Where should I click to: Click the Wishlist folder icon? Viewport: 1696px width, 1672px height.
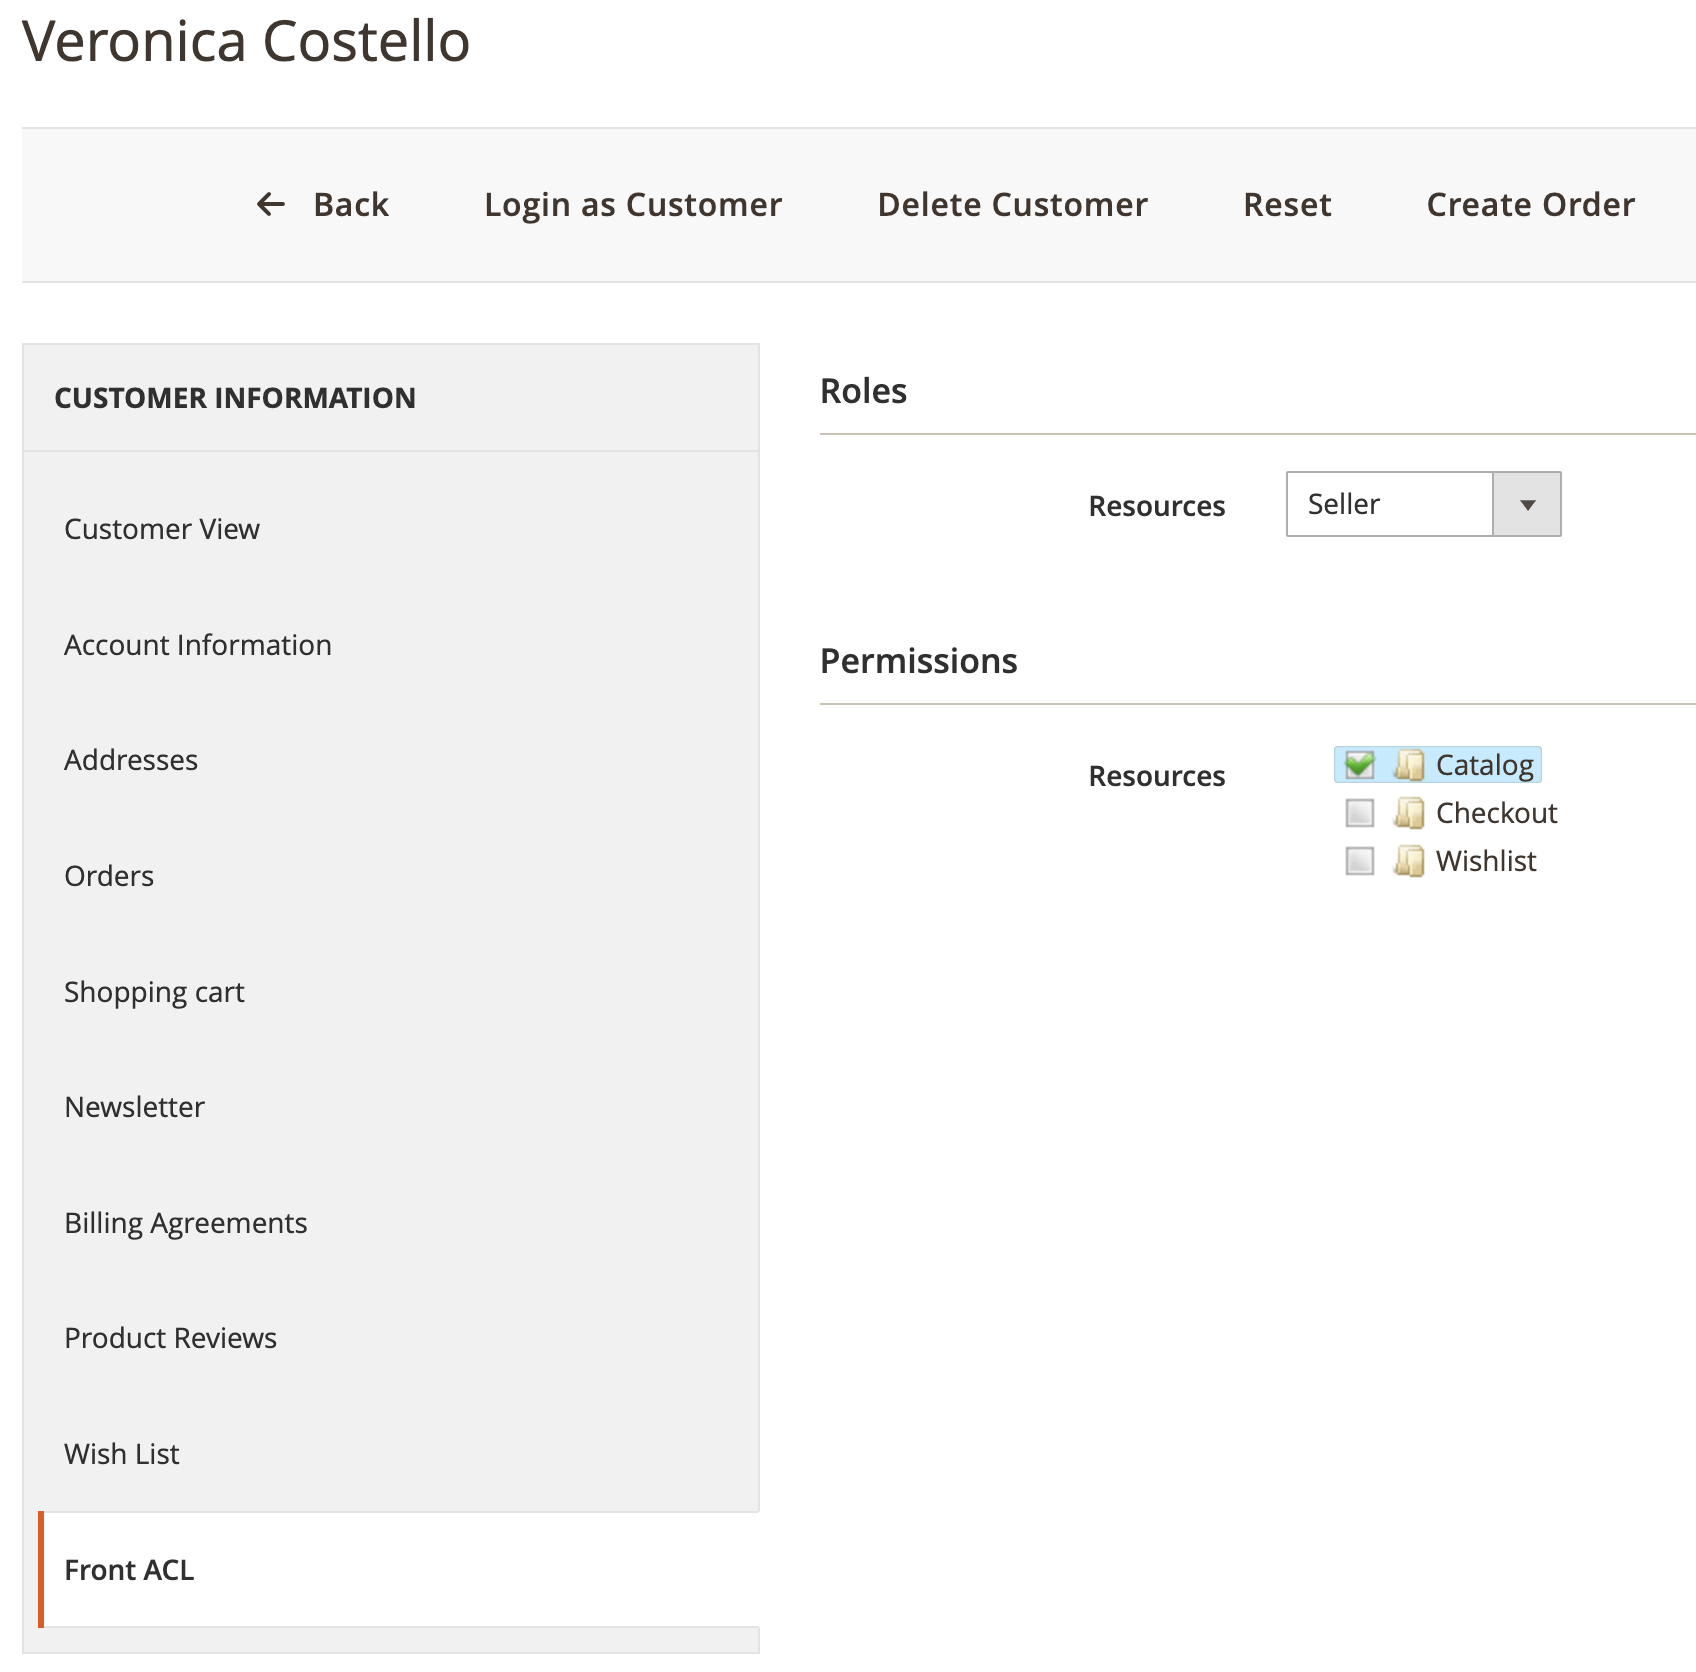point(1408,861)
